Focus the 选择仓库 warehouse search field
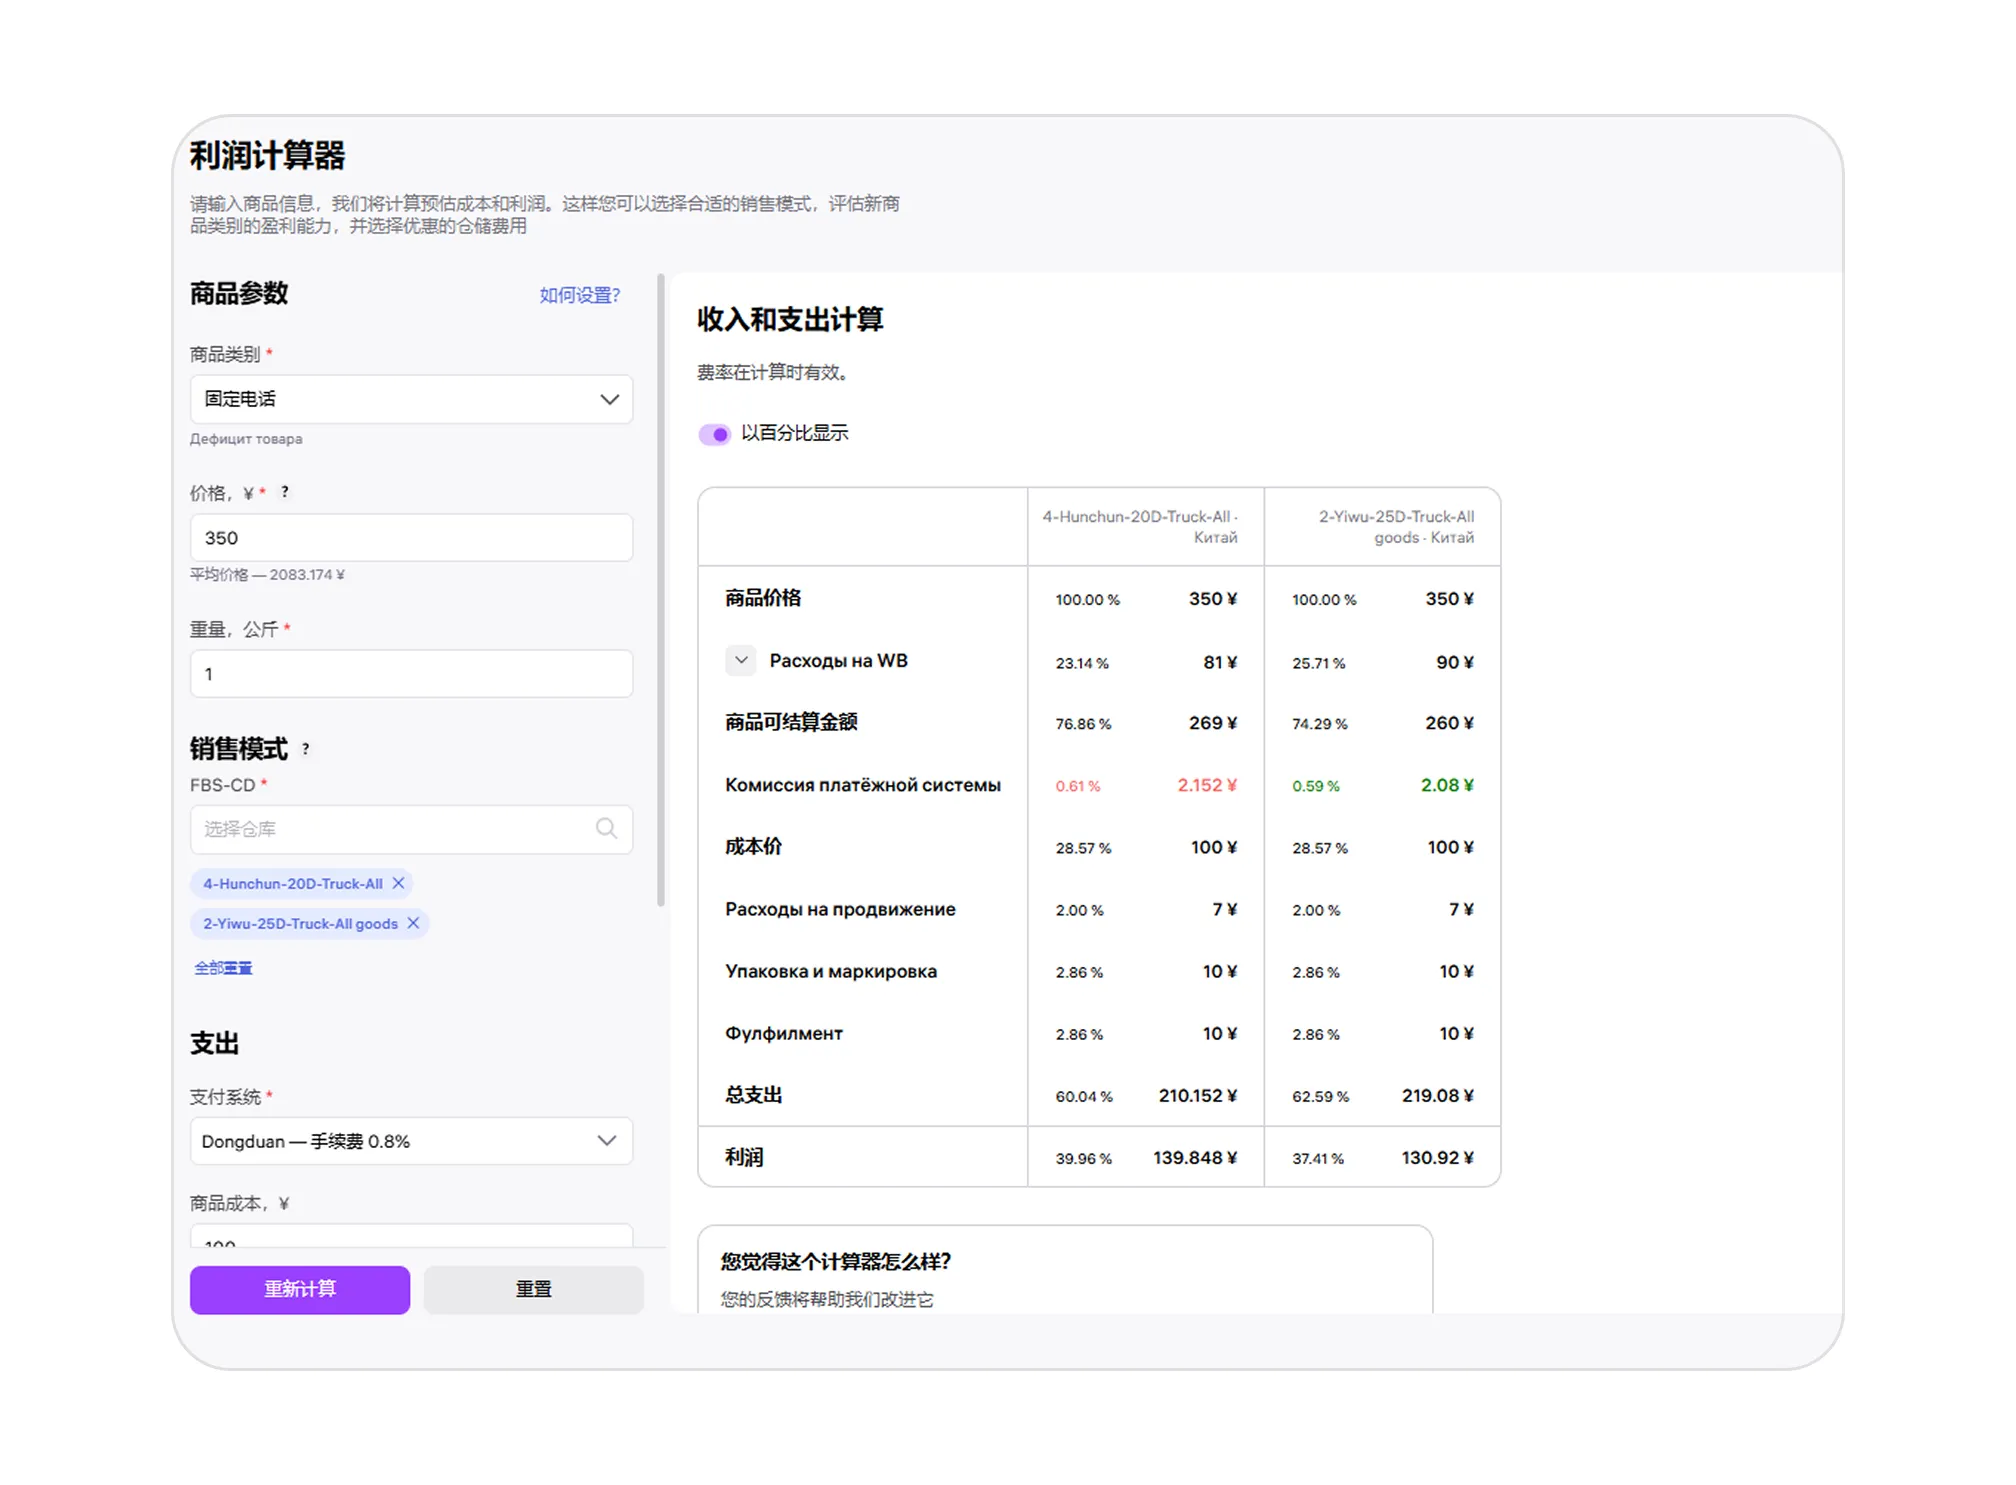The image size is (2016, 1485). [x=411, y=829]
